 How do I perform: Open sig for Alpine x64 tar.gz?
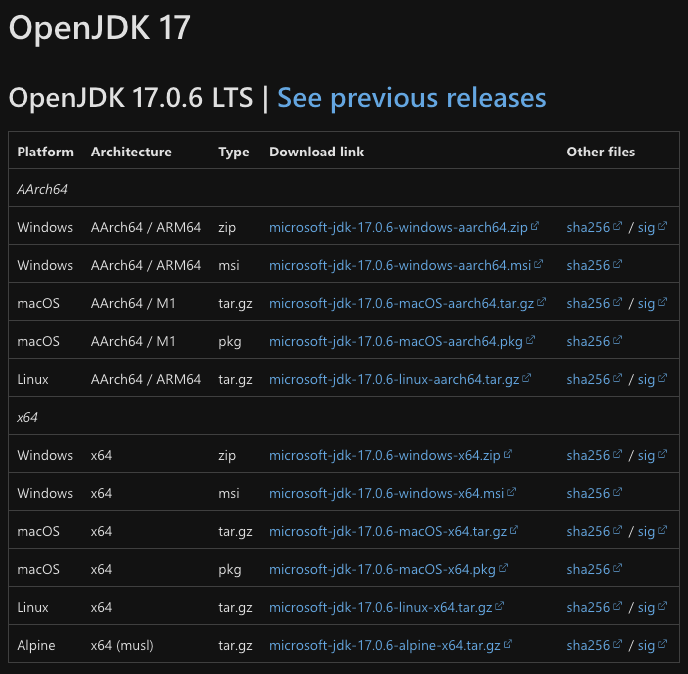pos(652,645)
